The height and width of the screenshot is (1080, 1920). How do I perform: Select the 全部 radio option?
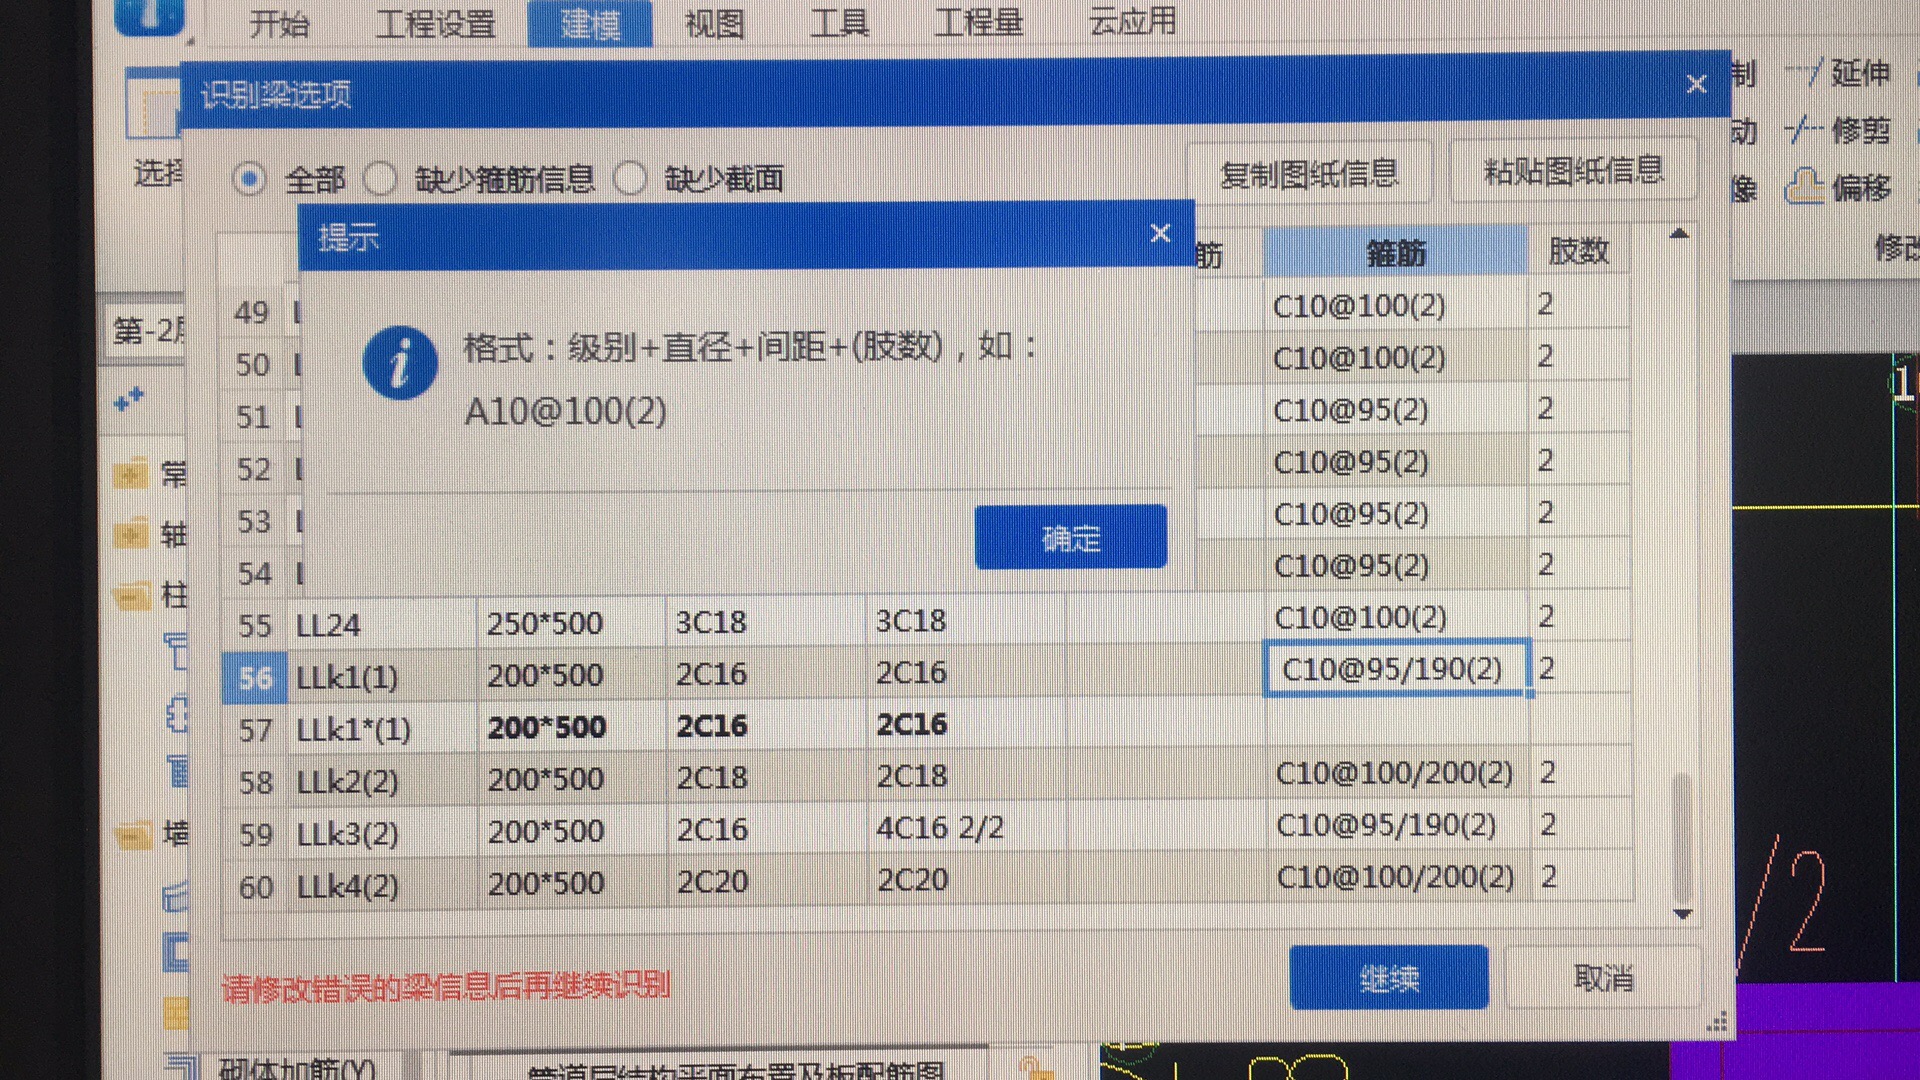pos(249,180)
